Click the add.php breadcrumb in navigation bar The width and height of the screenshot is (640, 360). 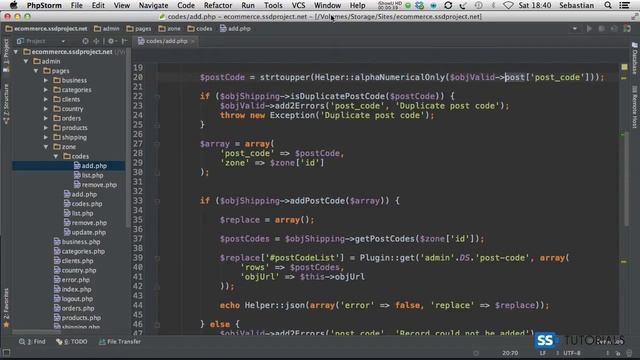tap(235, 29)
